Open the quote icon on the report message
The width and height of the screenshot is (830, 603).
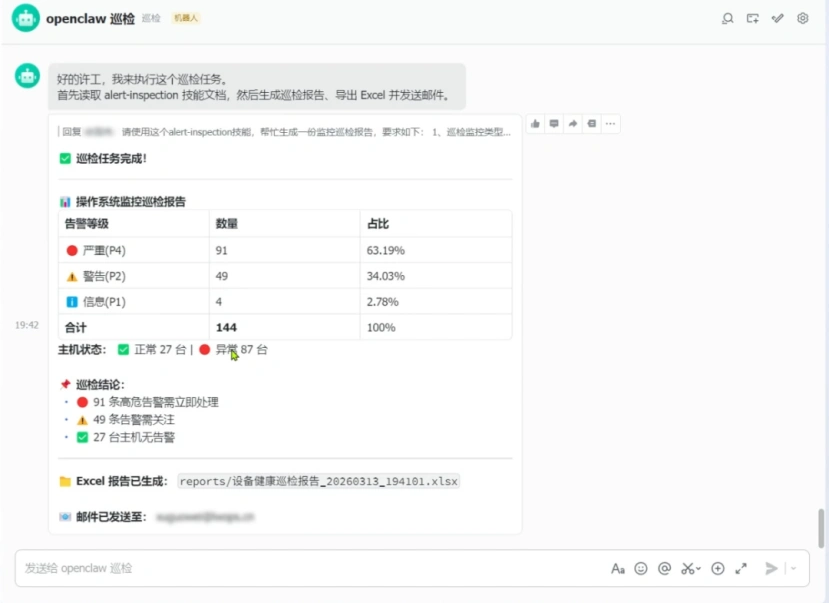pyautogui.click(x=593, y=123)
